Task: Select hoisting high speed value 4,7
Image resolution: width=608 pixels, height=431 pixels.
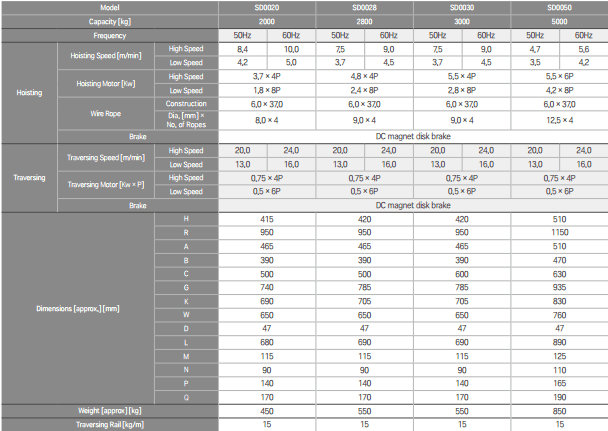Action: pyautogui.click(x=535, y=49)
